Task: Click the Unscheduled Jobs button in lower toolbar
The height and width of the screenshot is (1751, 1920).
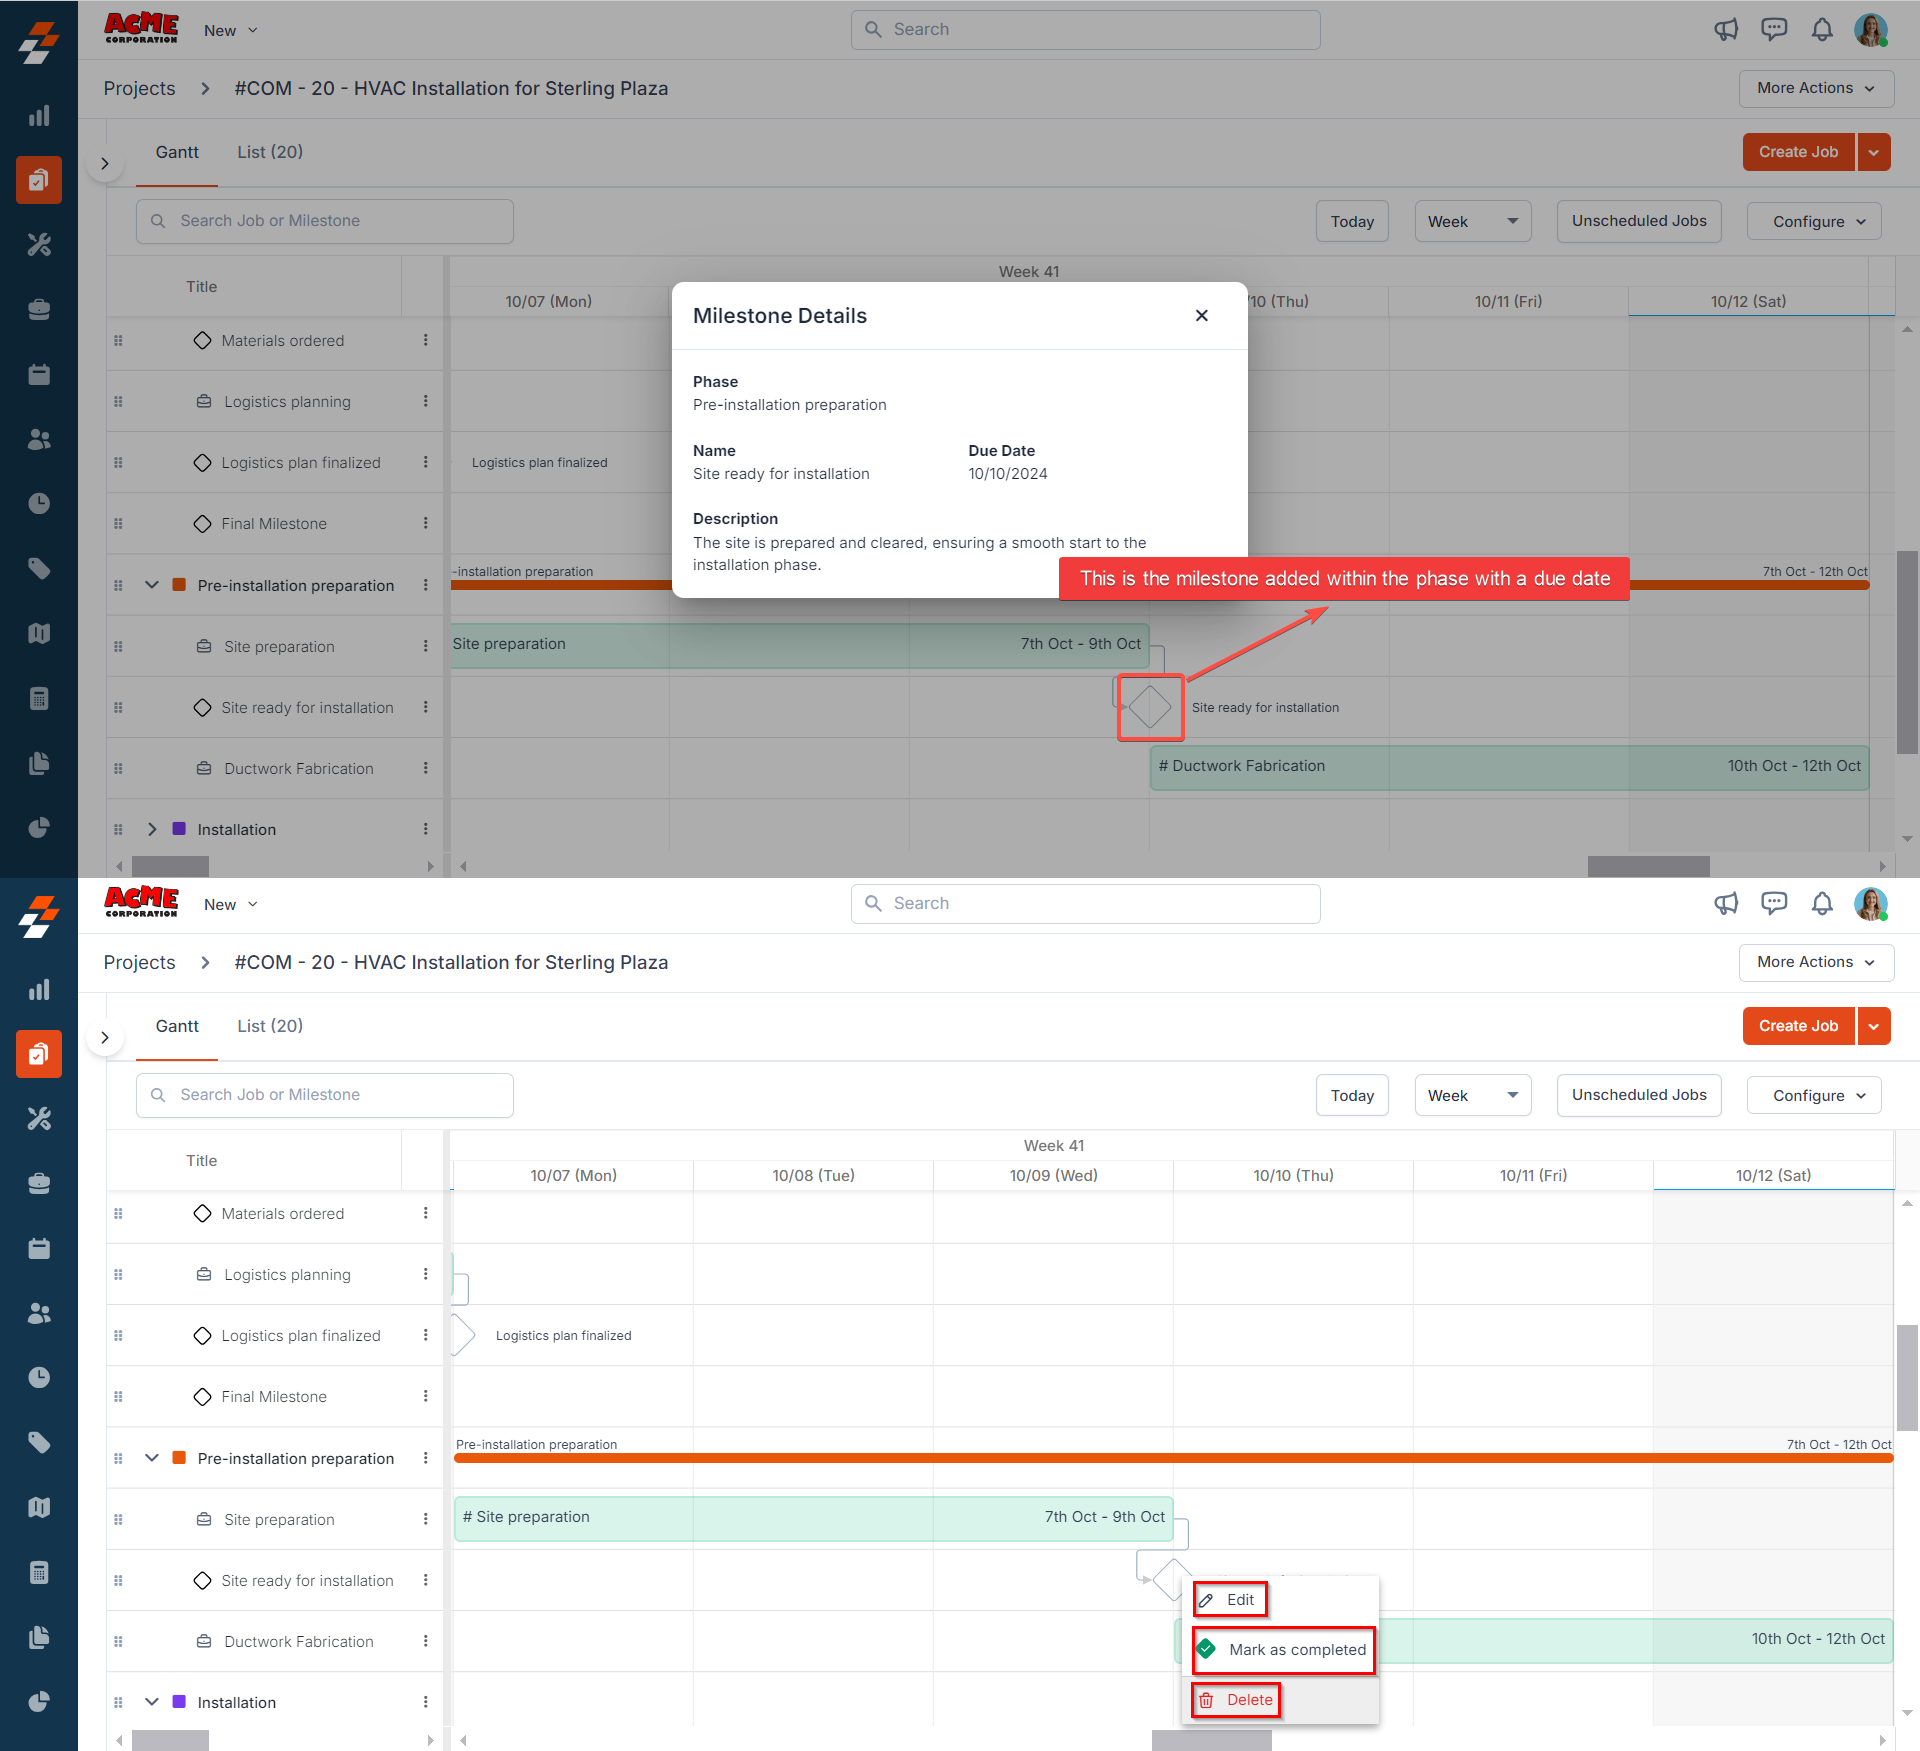Action: (x=1638, y=1095)
